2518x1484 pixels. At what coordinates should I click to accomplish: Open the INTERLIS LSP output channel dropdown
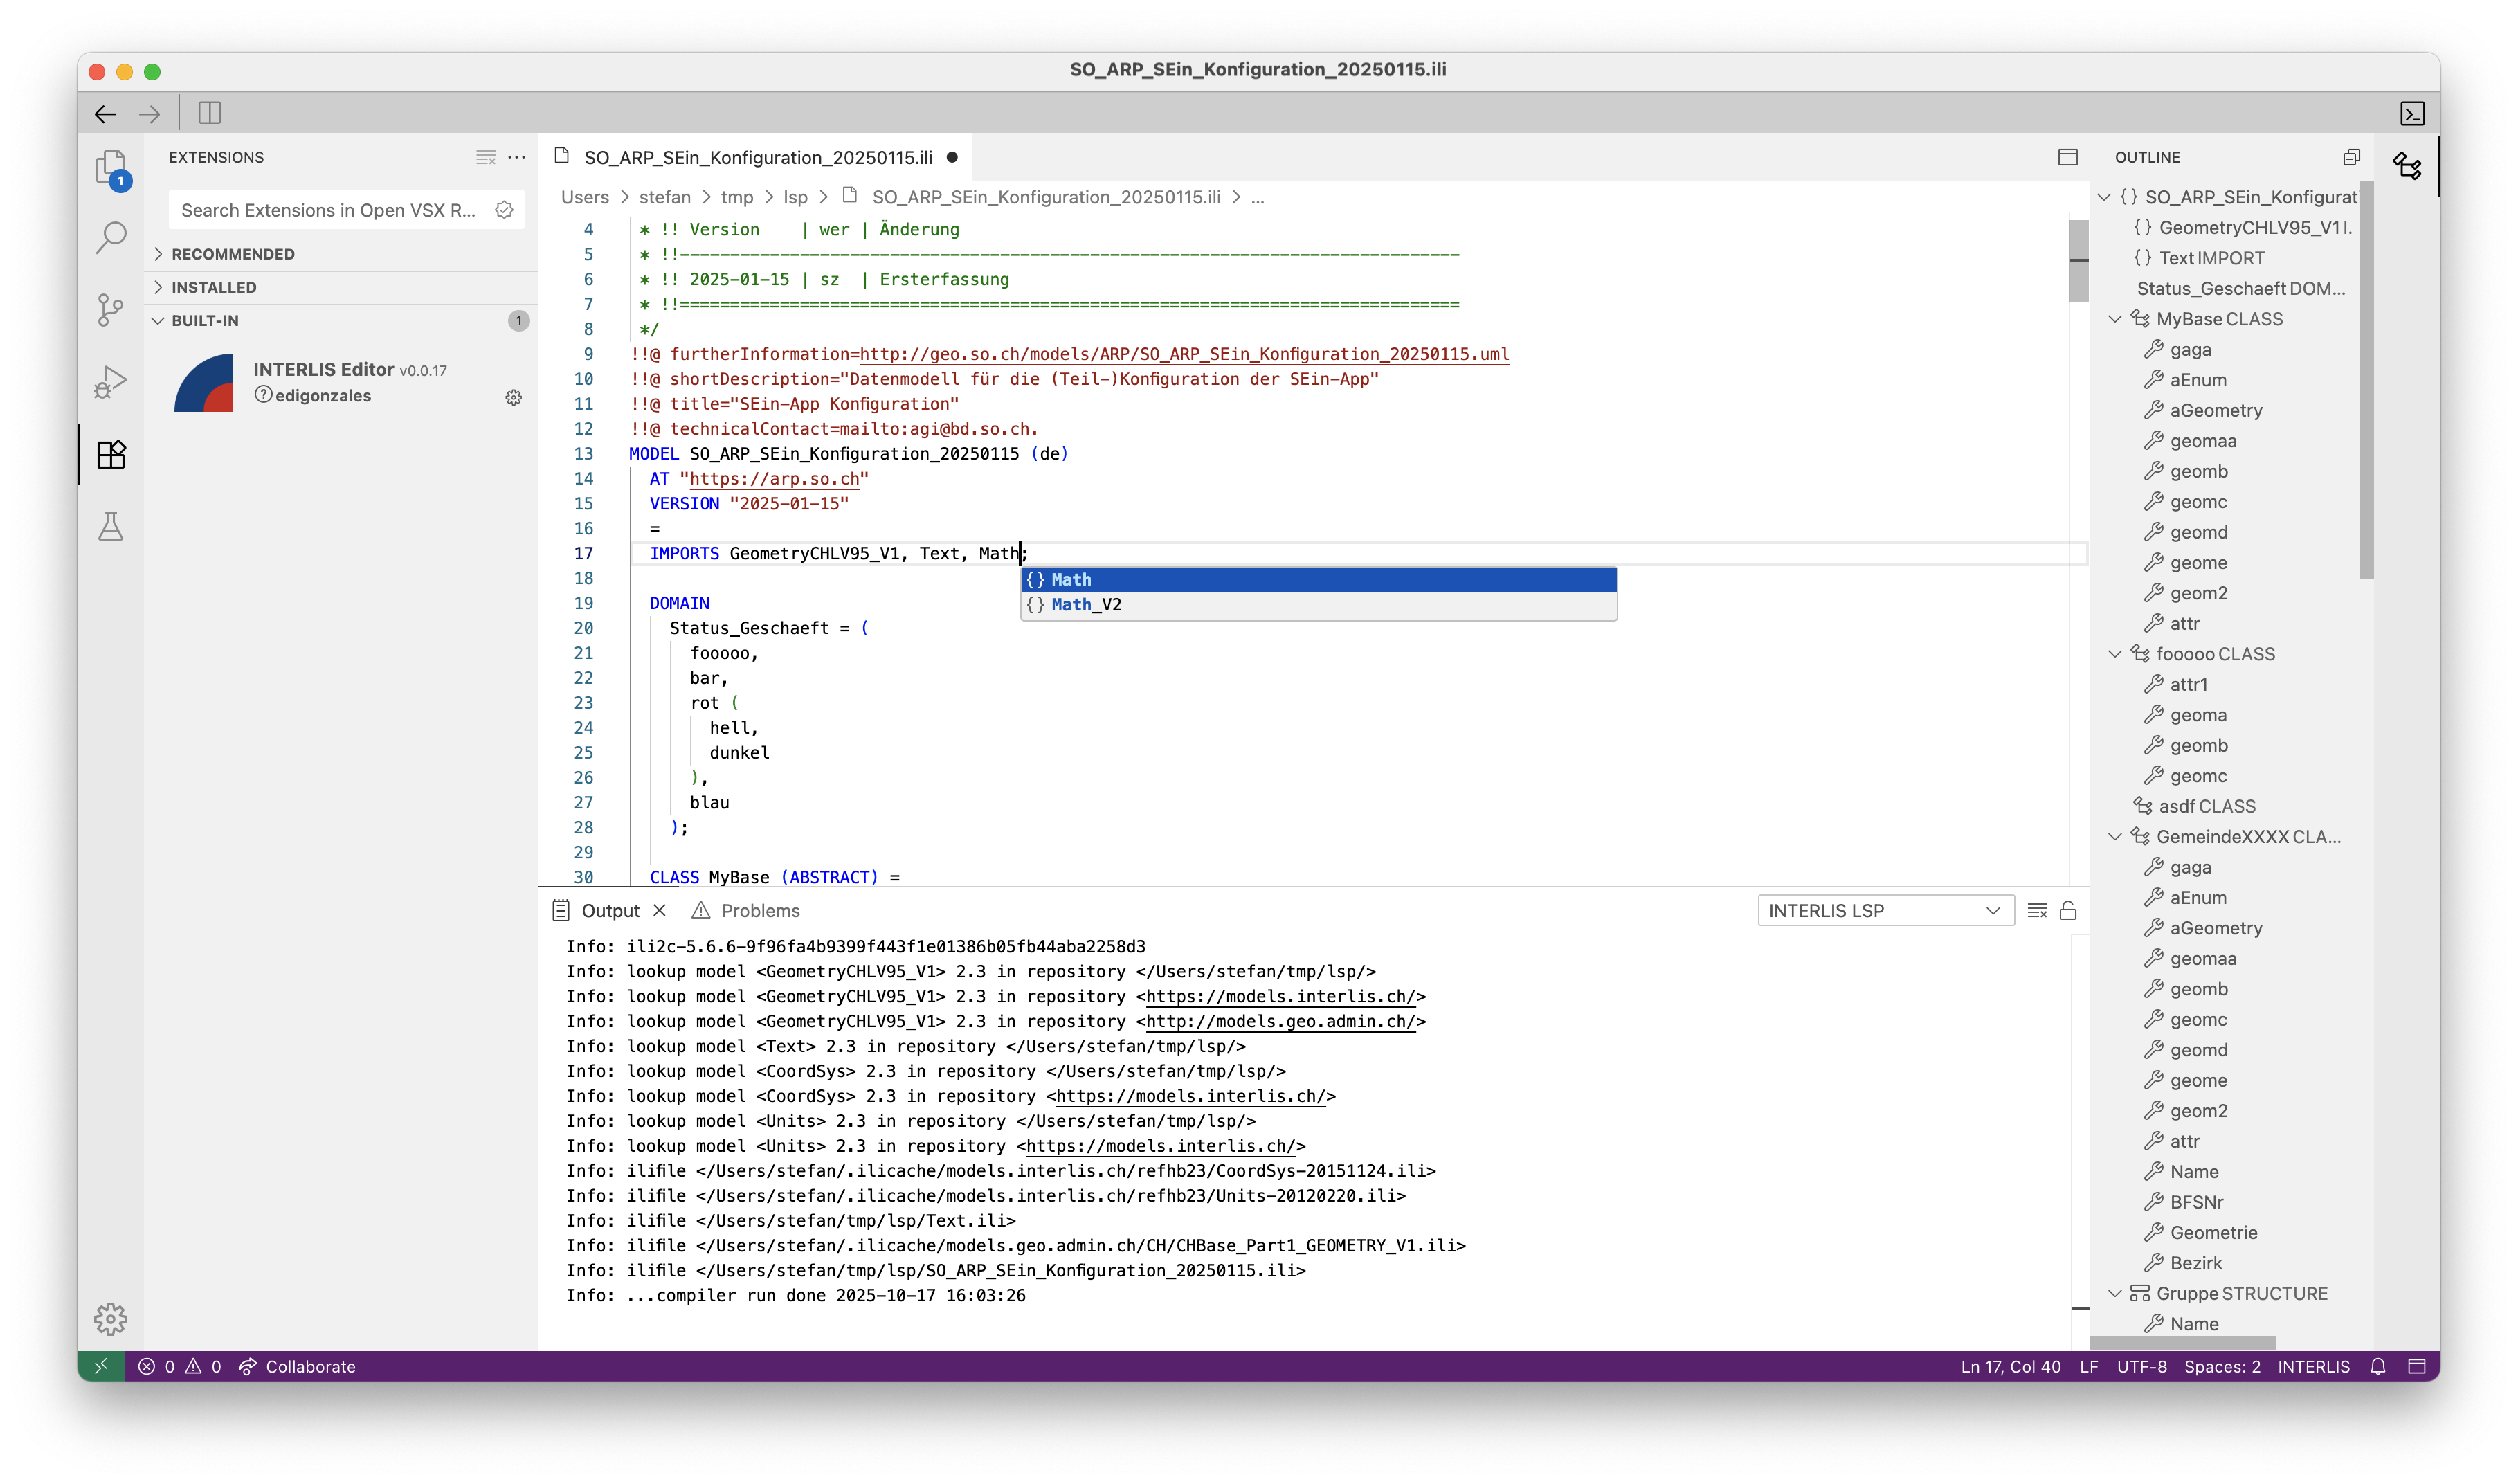1884,910
